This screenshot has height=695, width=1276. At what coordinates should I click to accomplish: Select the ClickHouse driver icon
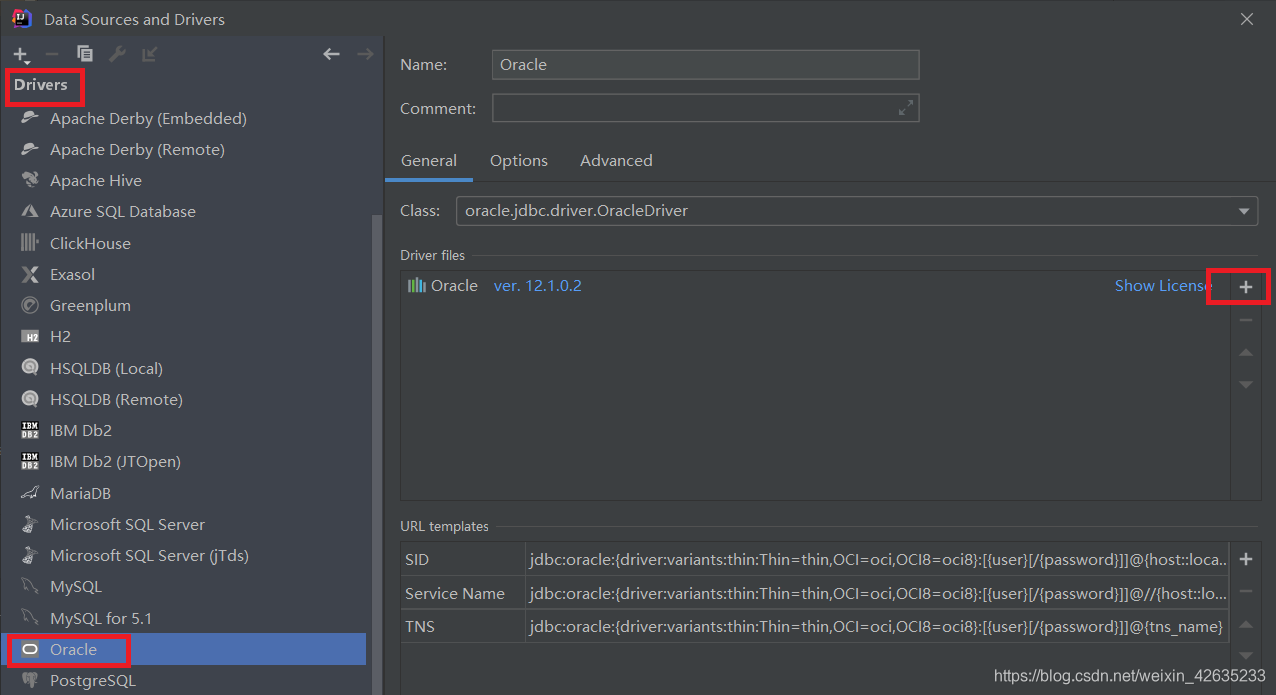point(30,242)
